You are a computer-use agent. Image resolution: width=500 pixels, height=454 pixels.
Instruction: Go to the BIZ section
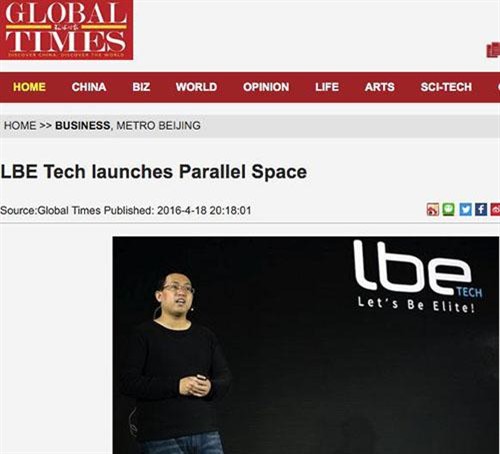tap(141, 87)
